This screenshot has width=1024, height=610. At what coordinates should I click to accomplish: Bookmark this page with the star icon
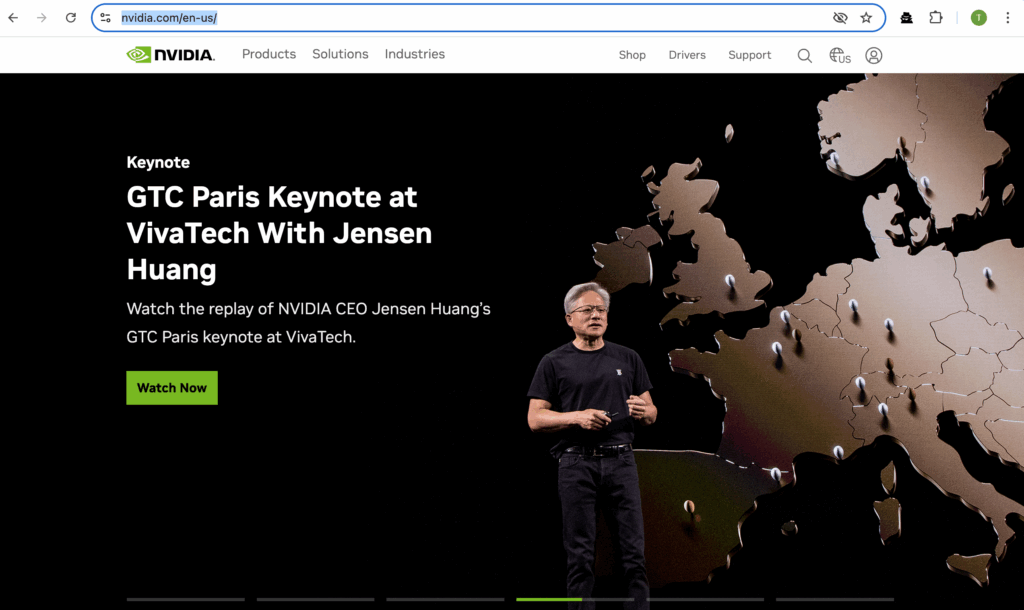point(866,18)
